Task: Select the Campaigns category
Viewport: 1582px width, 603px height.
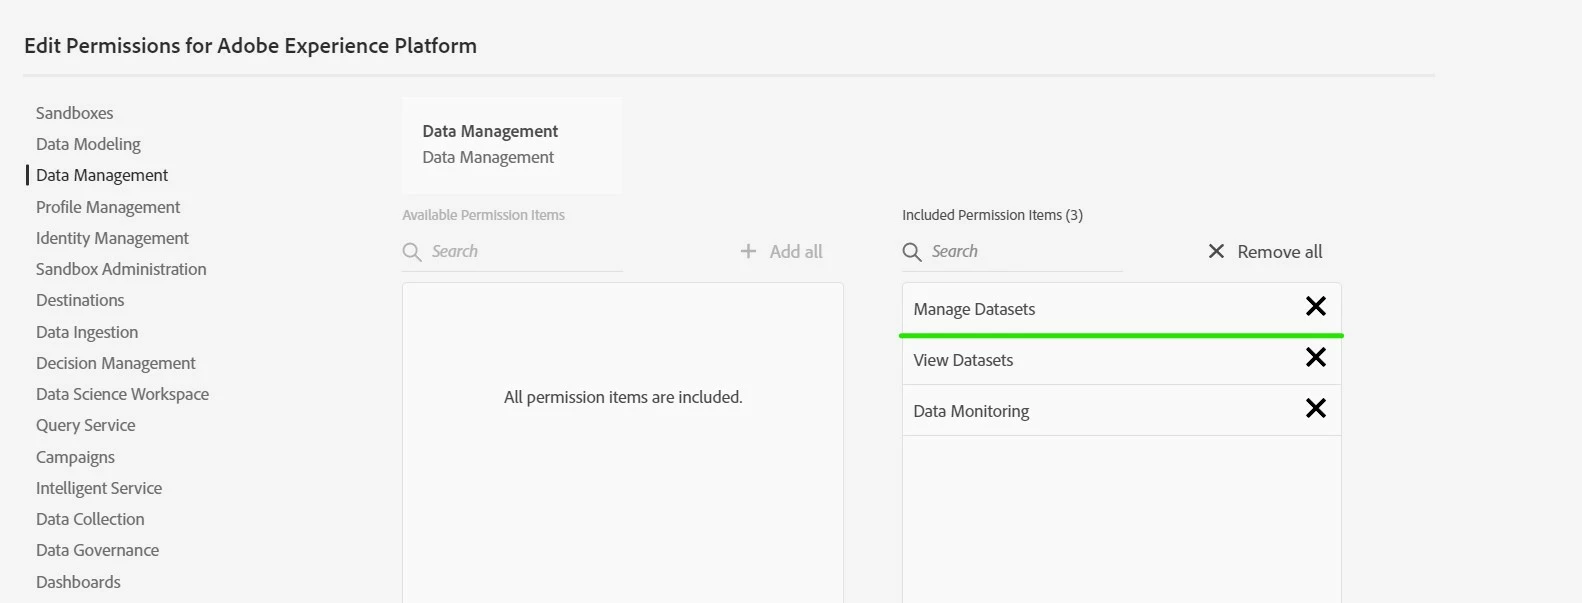Action: [75, 457]
